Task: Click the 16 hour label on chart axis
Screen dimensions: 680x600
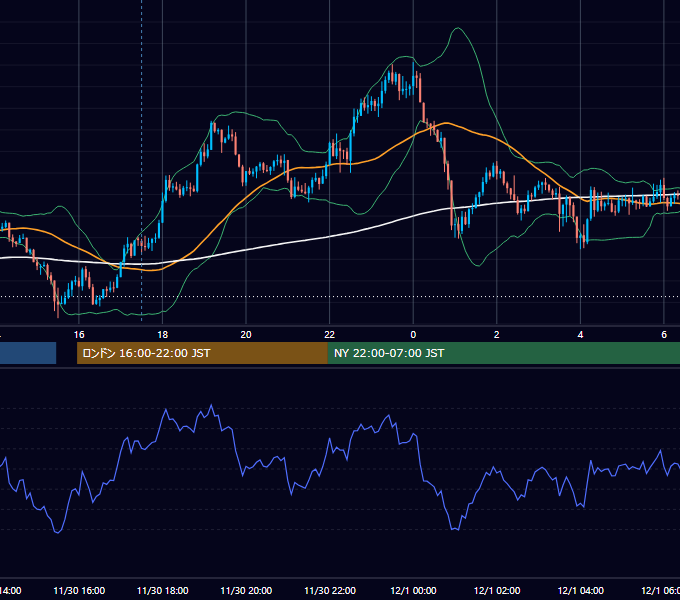Action: click(x=79, y=335)
